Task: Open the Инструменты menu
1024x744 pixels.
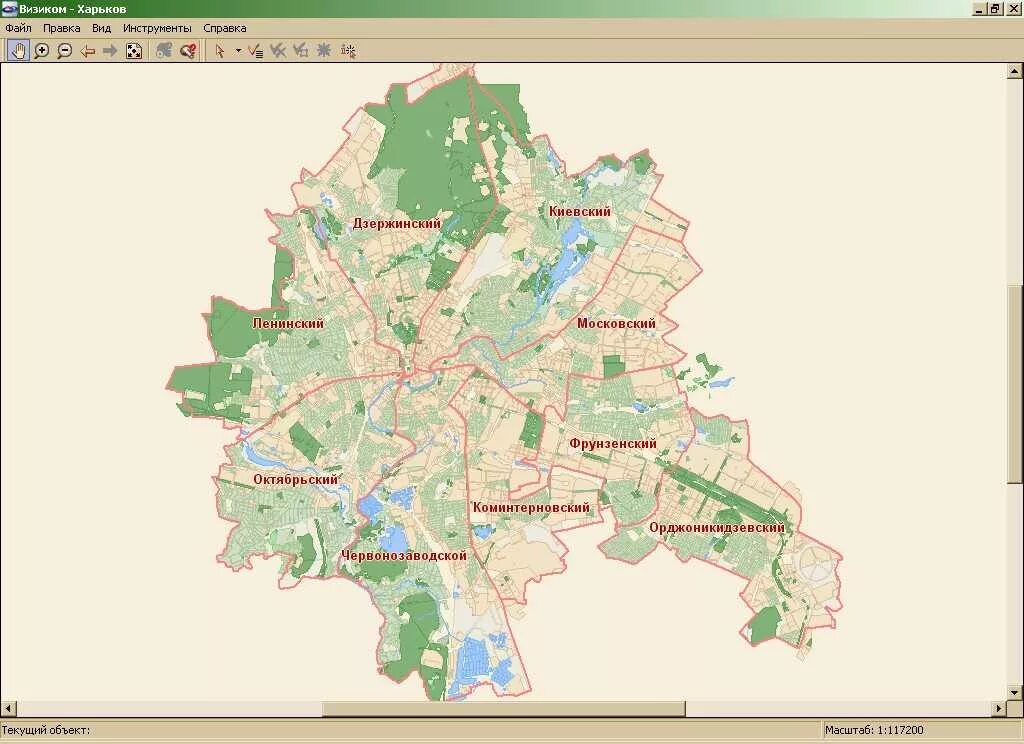Action: pyautogui.click(x=157, y=28)
